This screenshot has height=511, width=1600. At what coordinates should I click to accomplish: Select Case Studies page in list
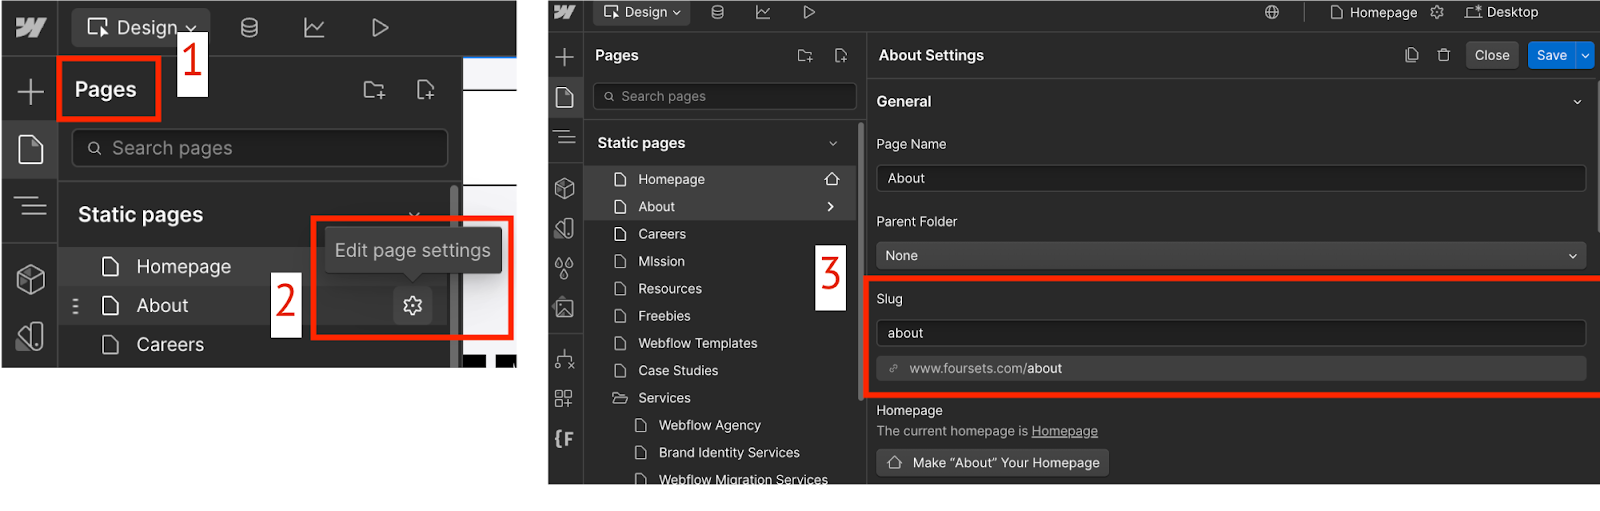pyautogui.click(x=678, y=370)
